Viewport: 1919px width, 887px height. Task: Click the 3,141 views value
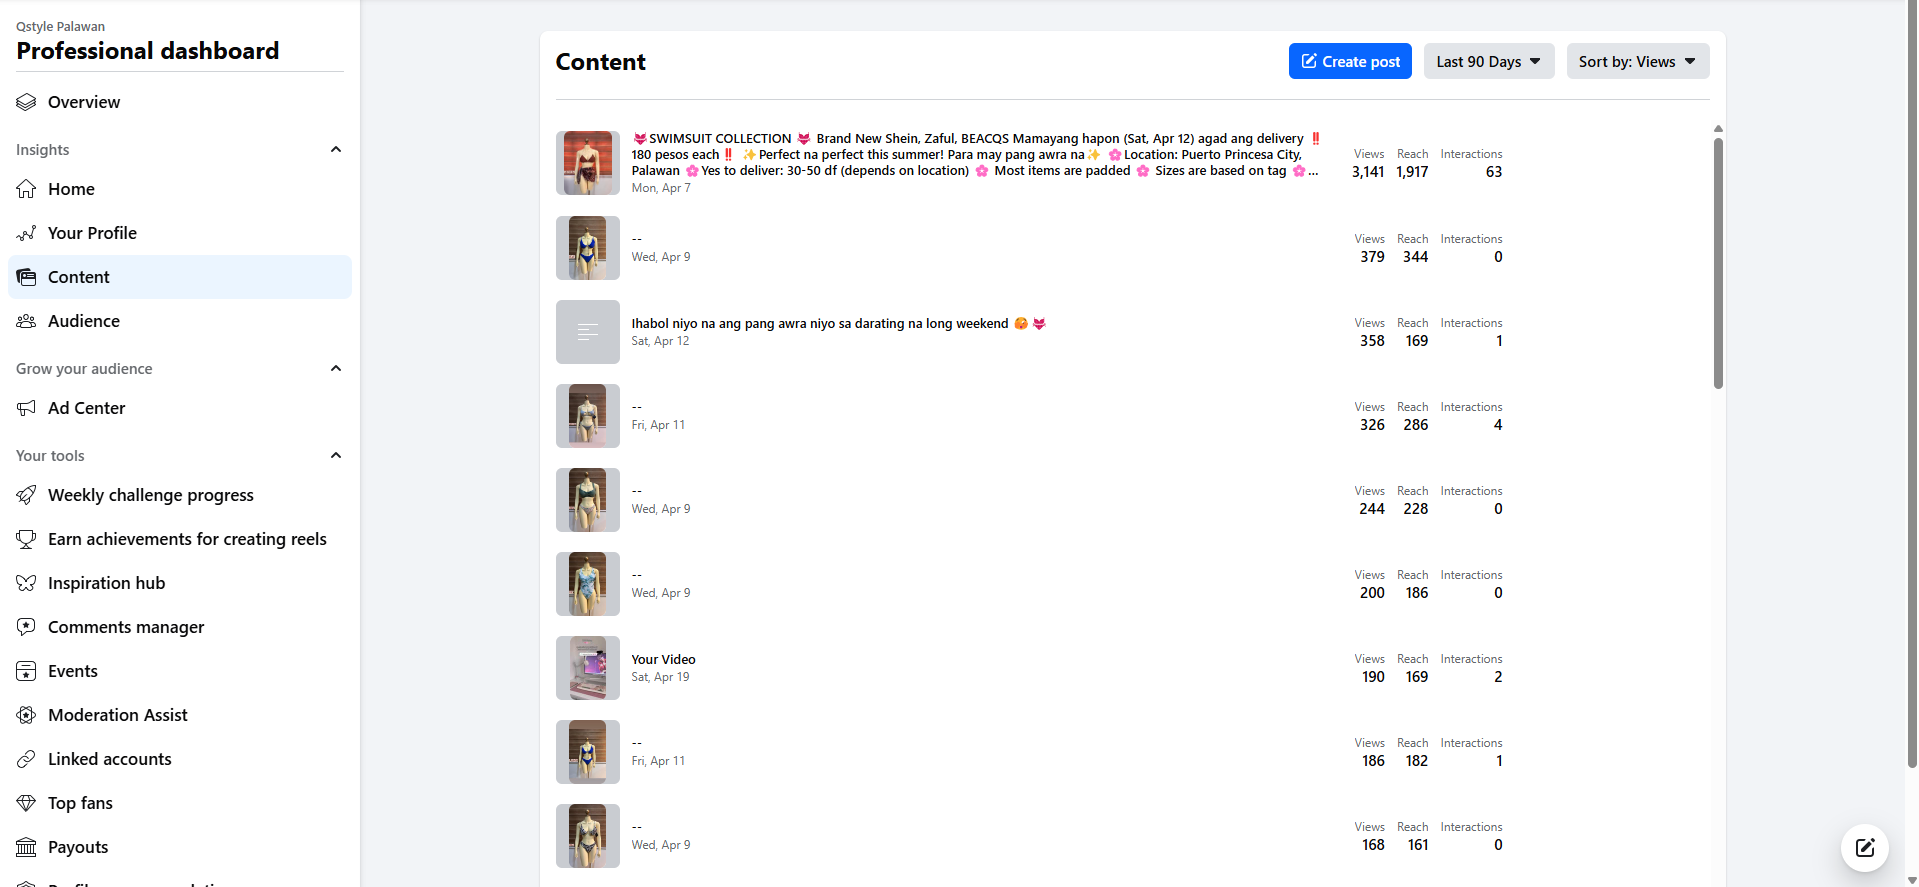[x=1368, y=172]
